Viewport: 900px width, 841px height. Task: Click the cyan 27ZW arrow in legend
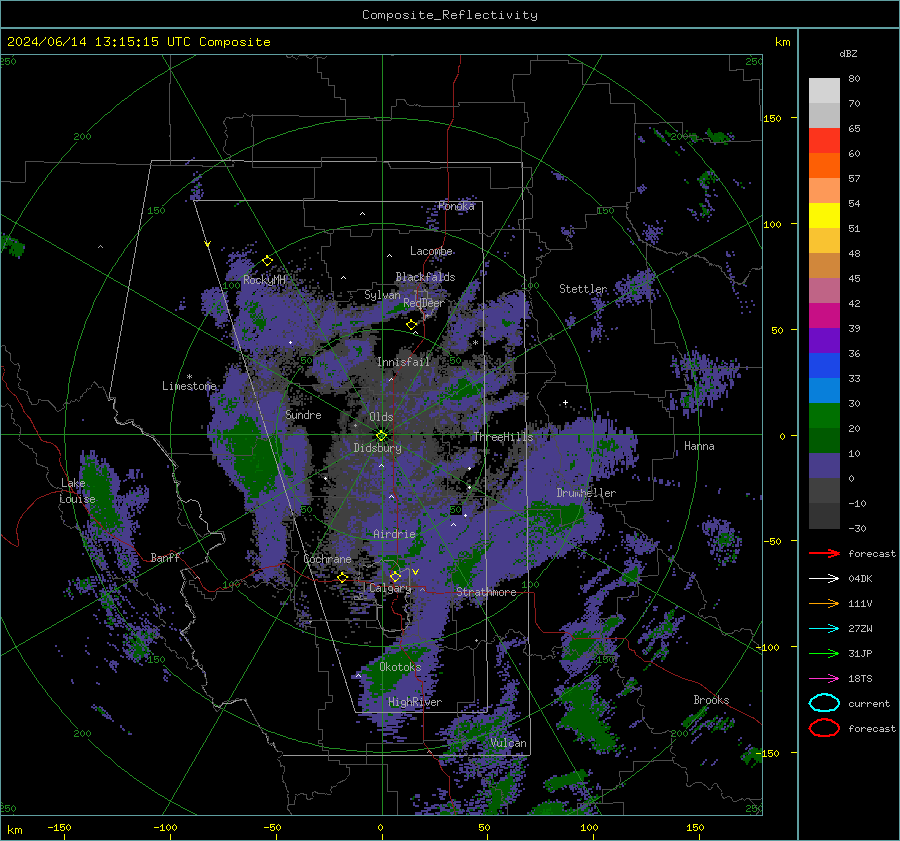point(824,629)
